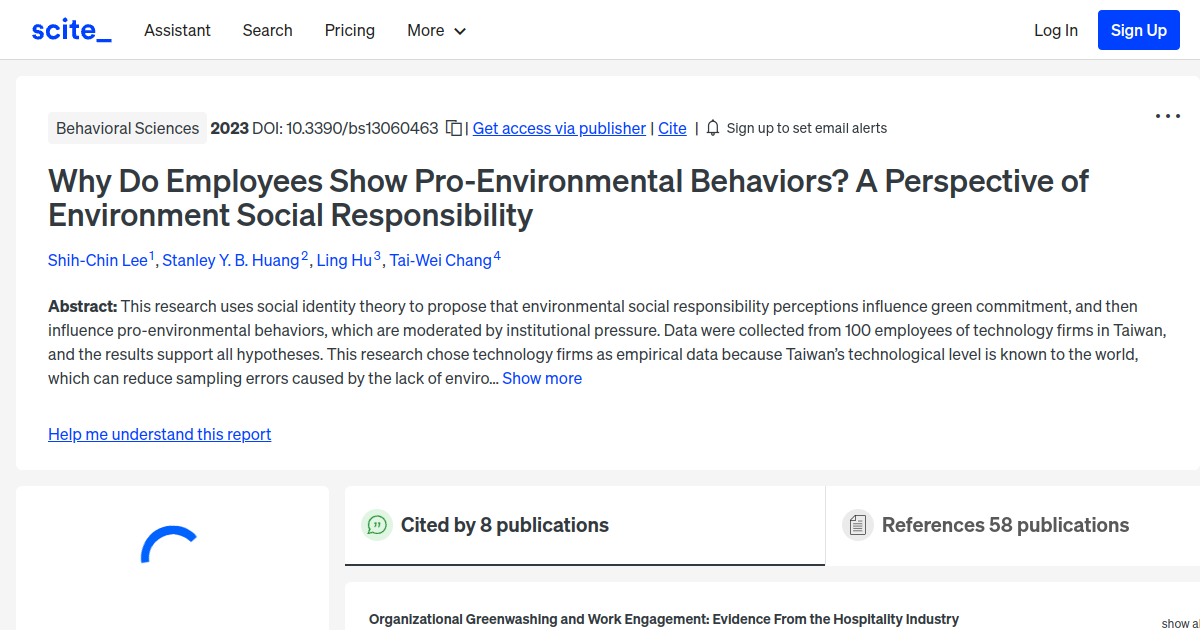This screenshot has height=630, width=1200.
Task: Open the Cite link
Action: point(672,128)
